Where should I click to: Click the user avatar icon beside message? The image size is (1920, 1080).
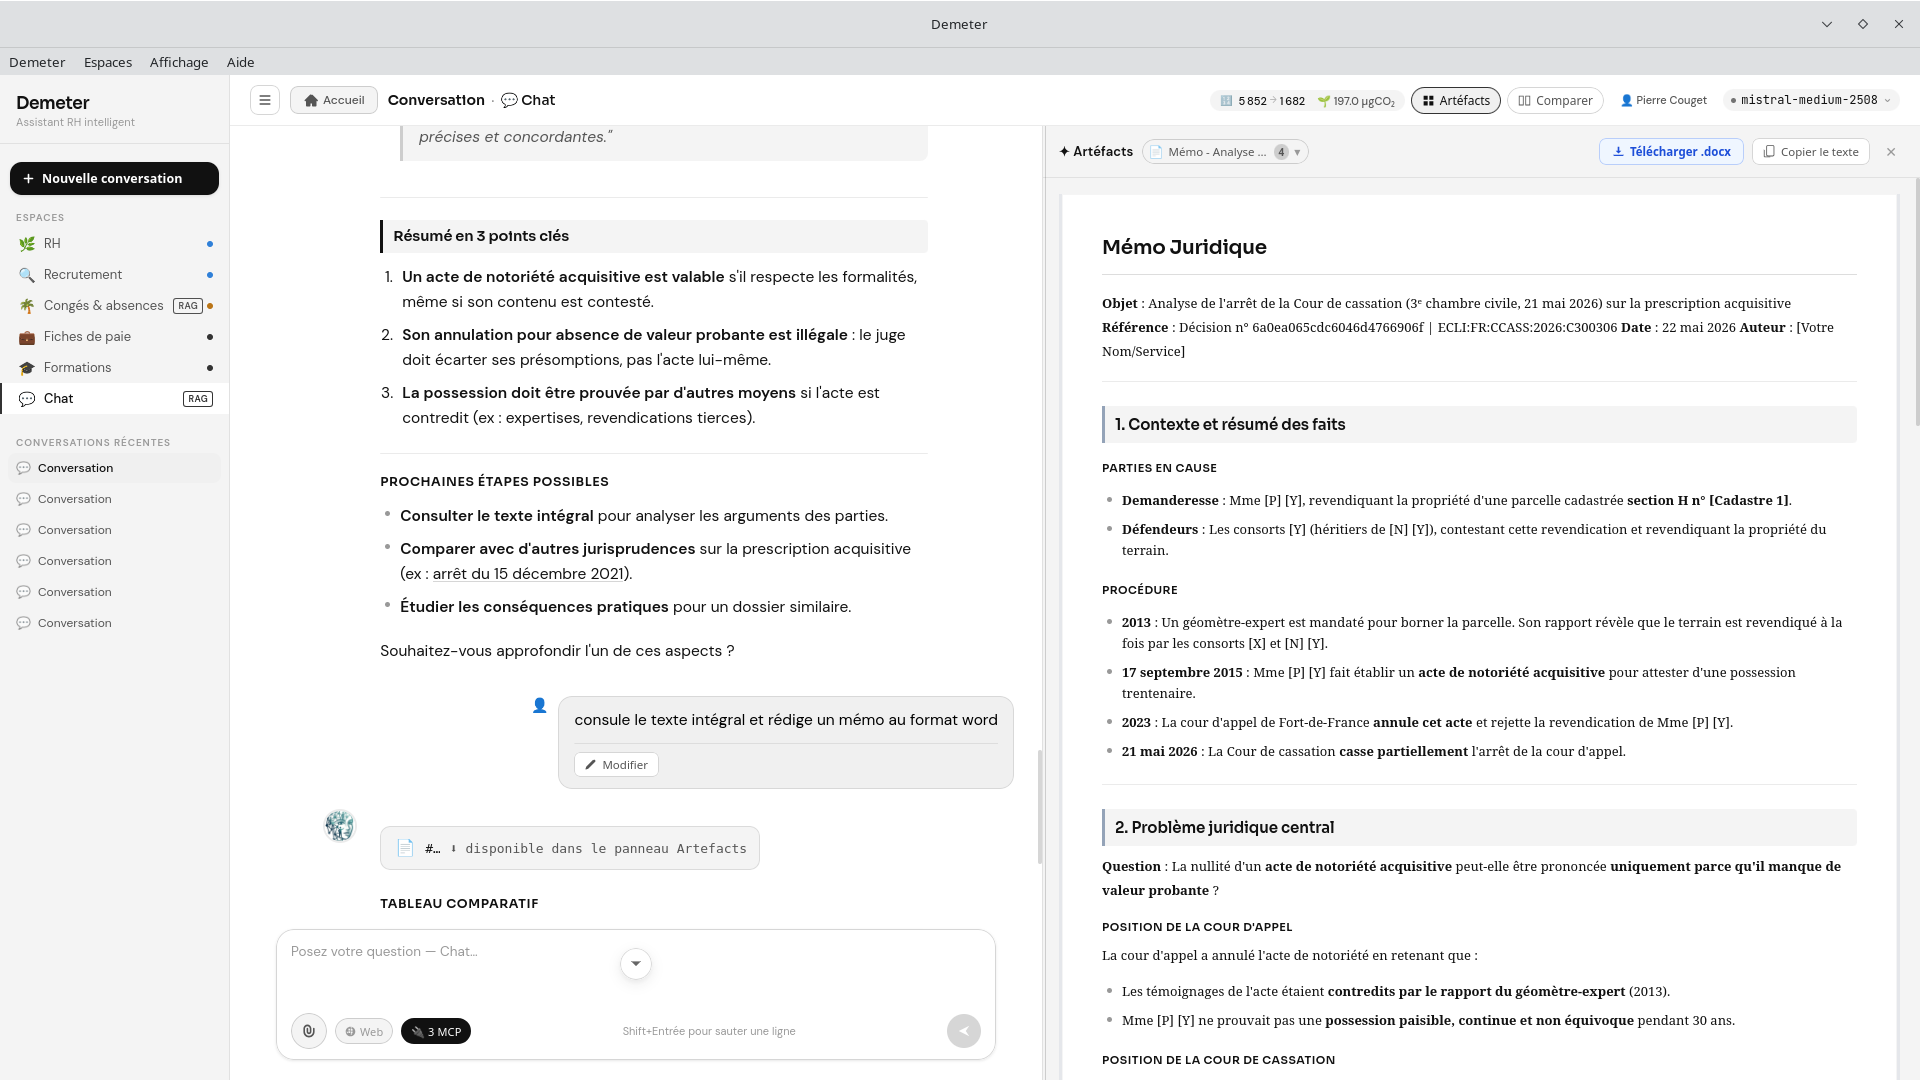pyautogui.click(x=540, y=706)
